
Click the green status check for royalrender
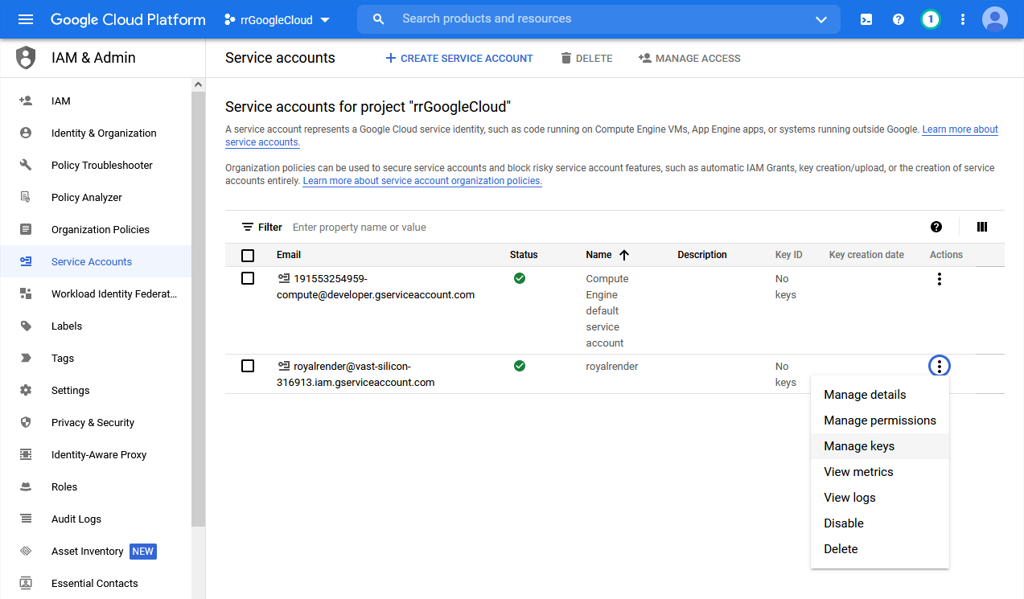point(519,366)
